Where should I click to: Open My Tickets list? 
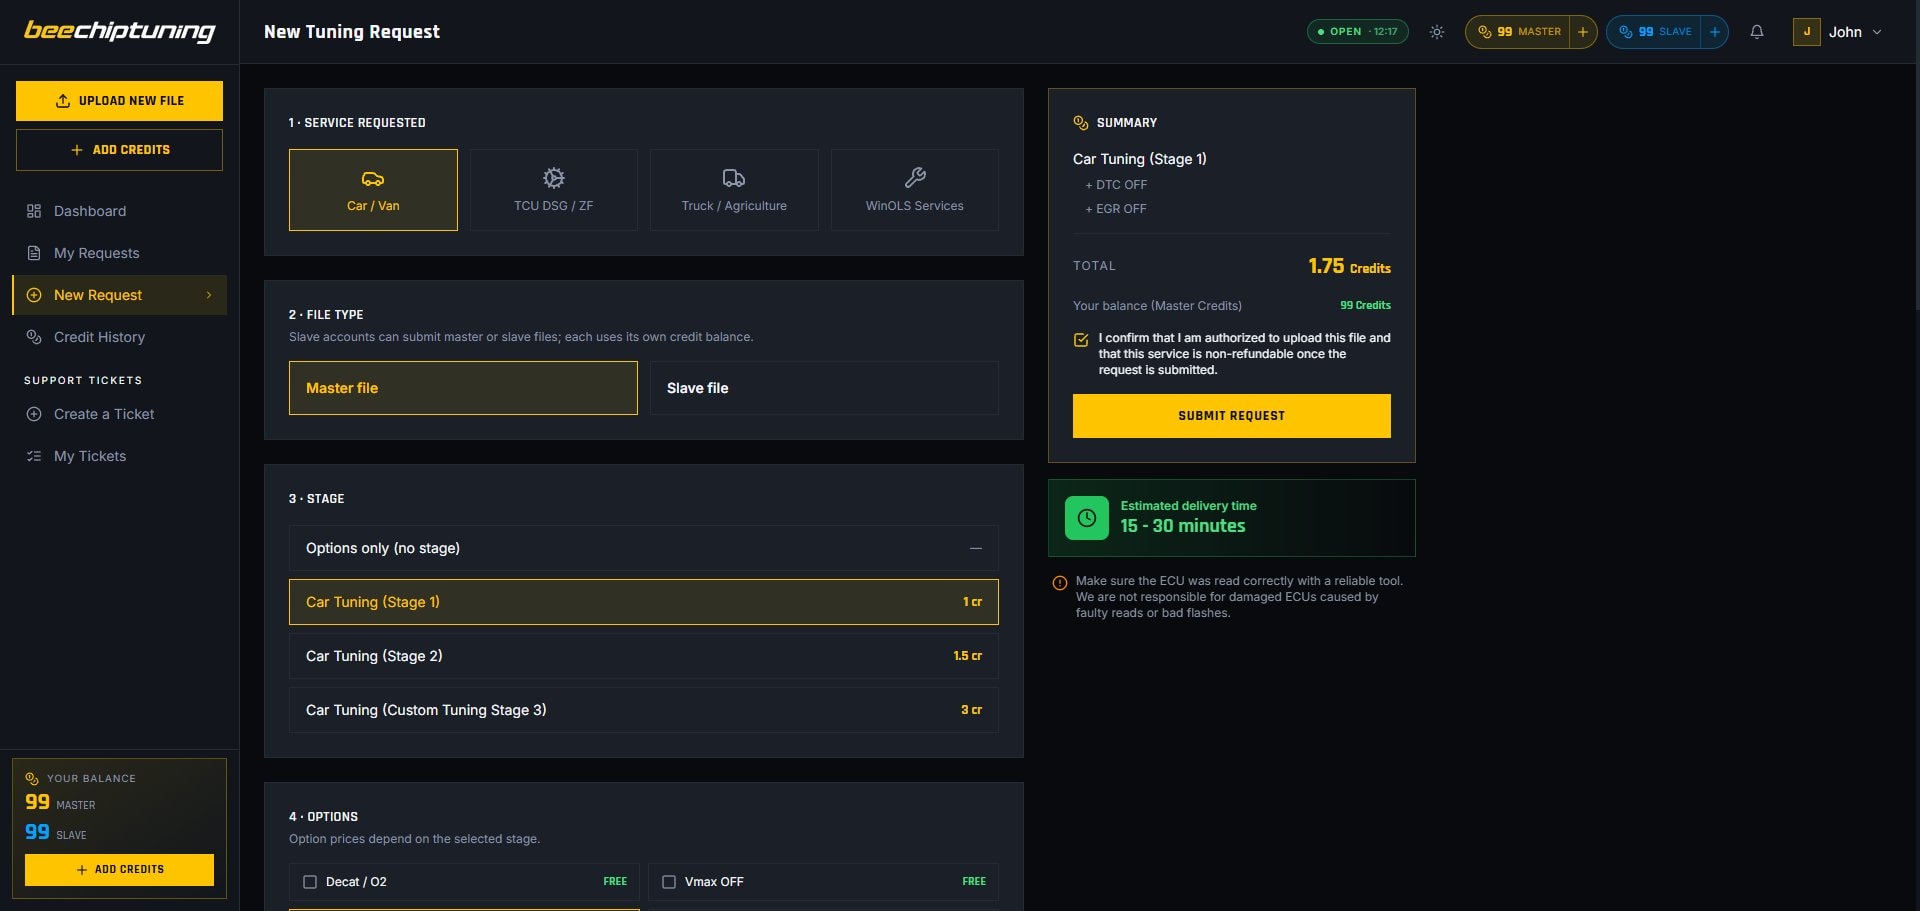pos(119,456)
